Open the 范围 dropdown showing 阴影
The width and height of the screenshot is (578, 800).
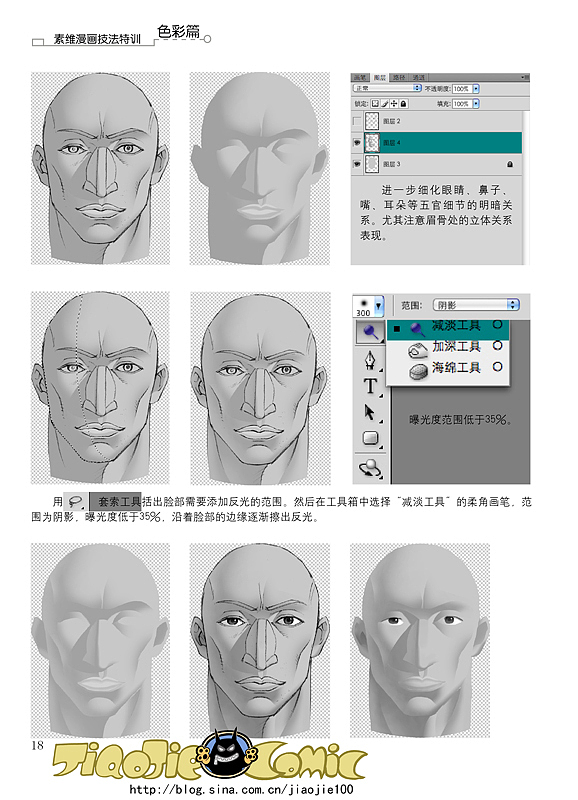476,305
